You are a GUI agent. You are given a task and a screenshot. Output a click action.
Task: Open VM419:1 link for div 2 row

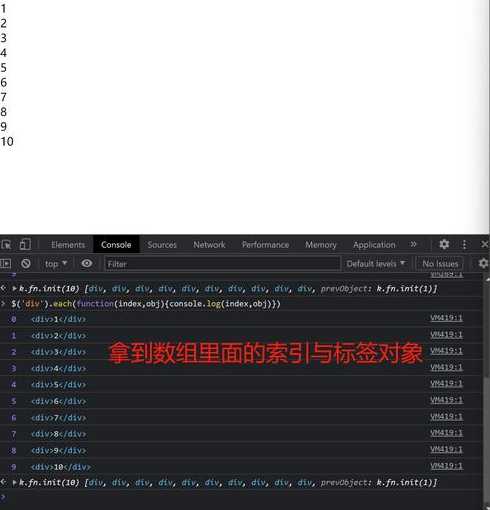point(446,334)
